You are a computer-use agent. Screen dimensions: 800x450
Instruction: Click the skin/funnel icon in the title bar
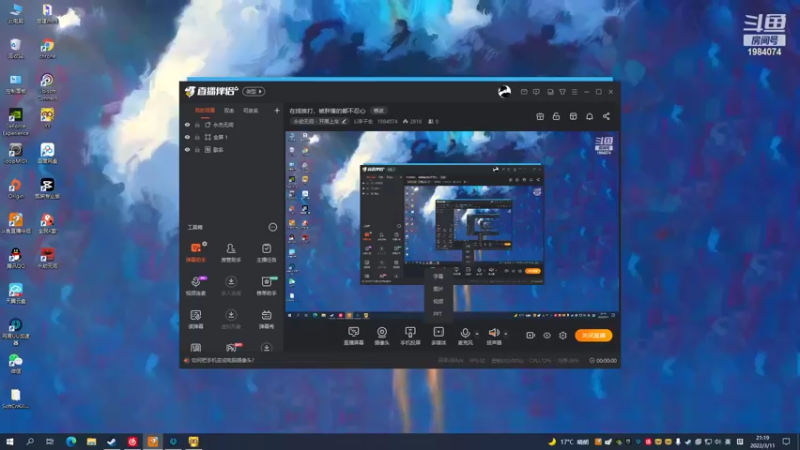(562, 92)
